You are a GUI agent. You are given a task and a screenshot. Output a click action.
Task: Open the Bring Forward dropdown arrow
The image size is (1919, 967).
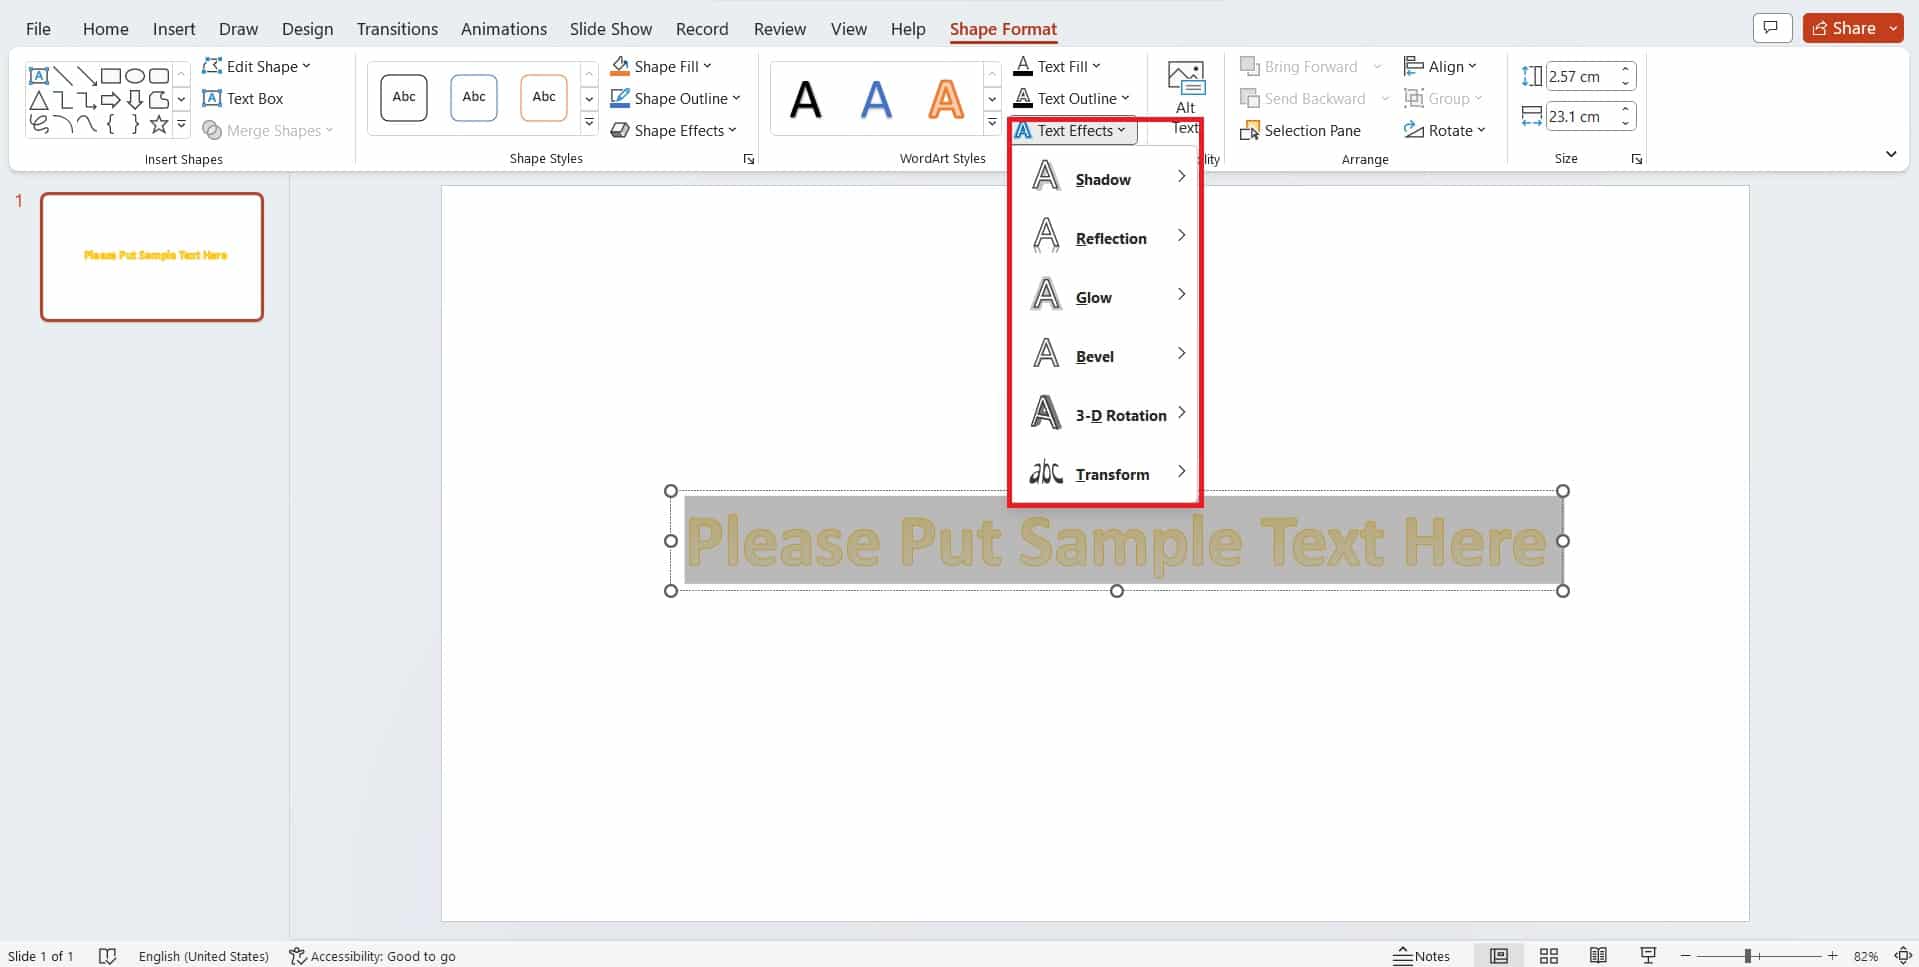click(x=1379, y=66)
